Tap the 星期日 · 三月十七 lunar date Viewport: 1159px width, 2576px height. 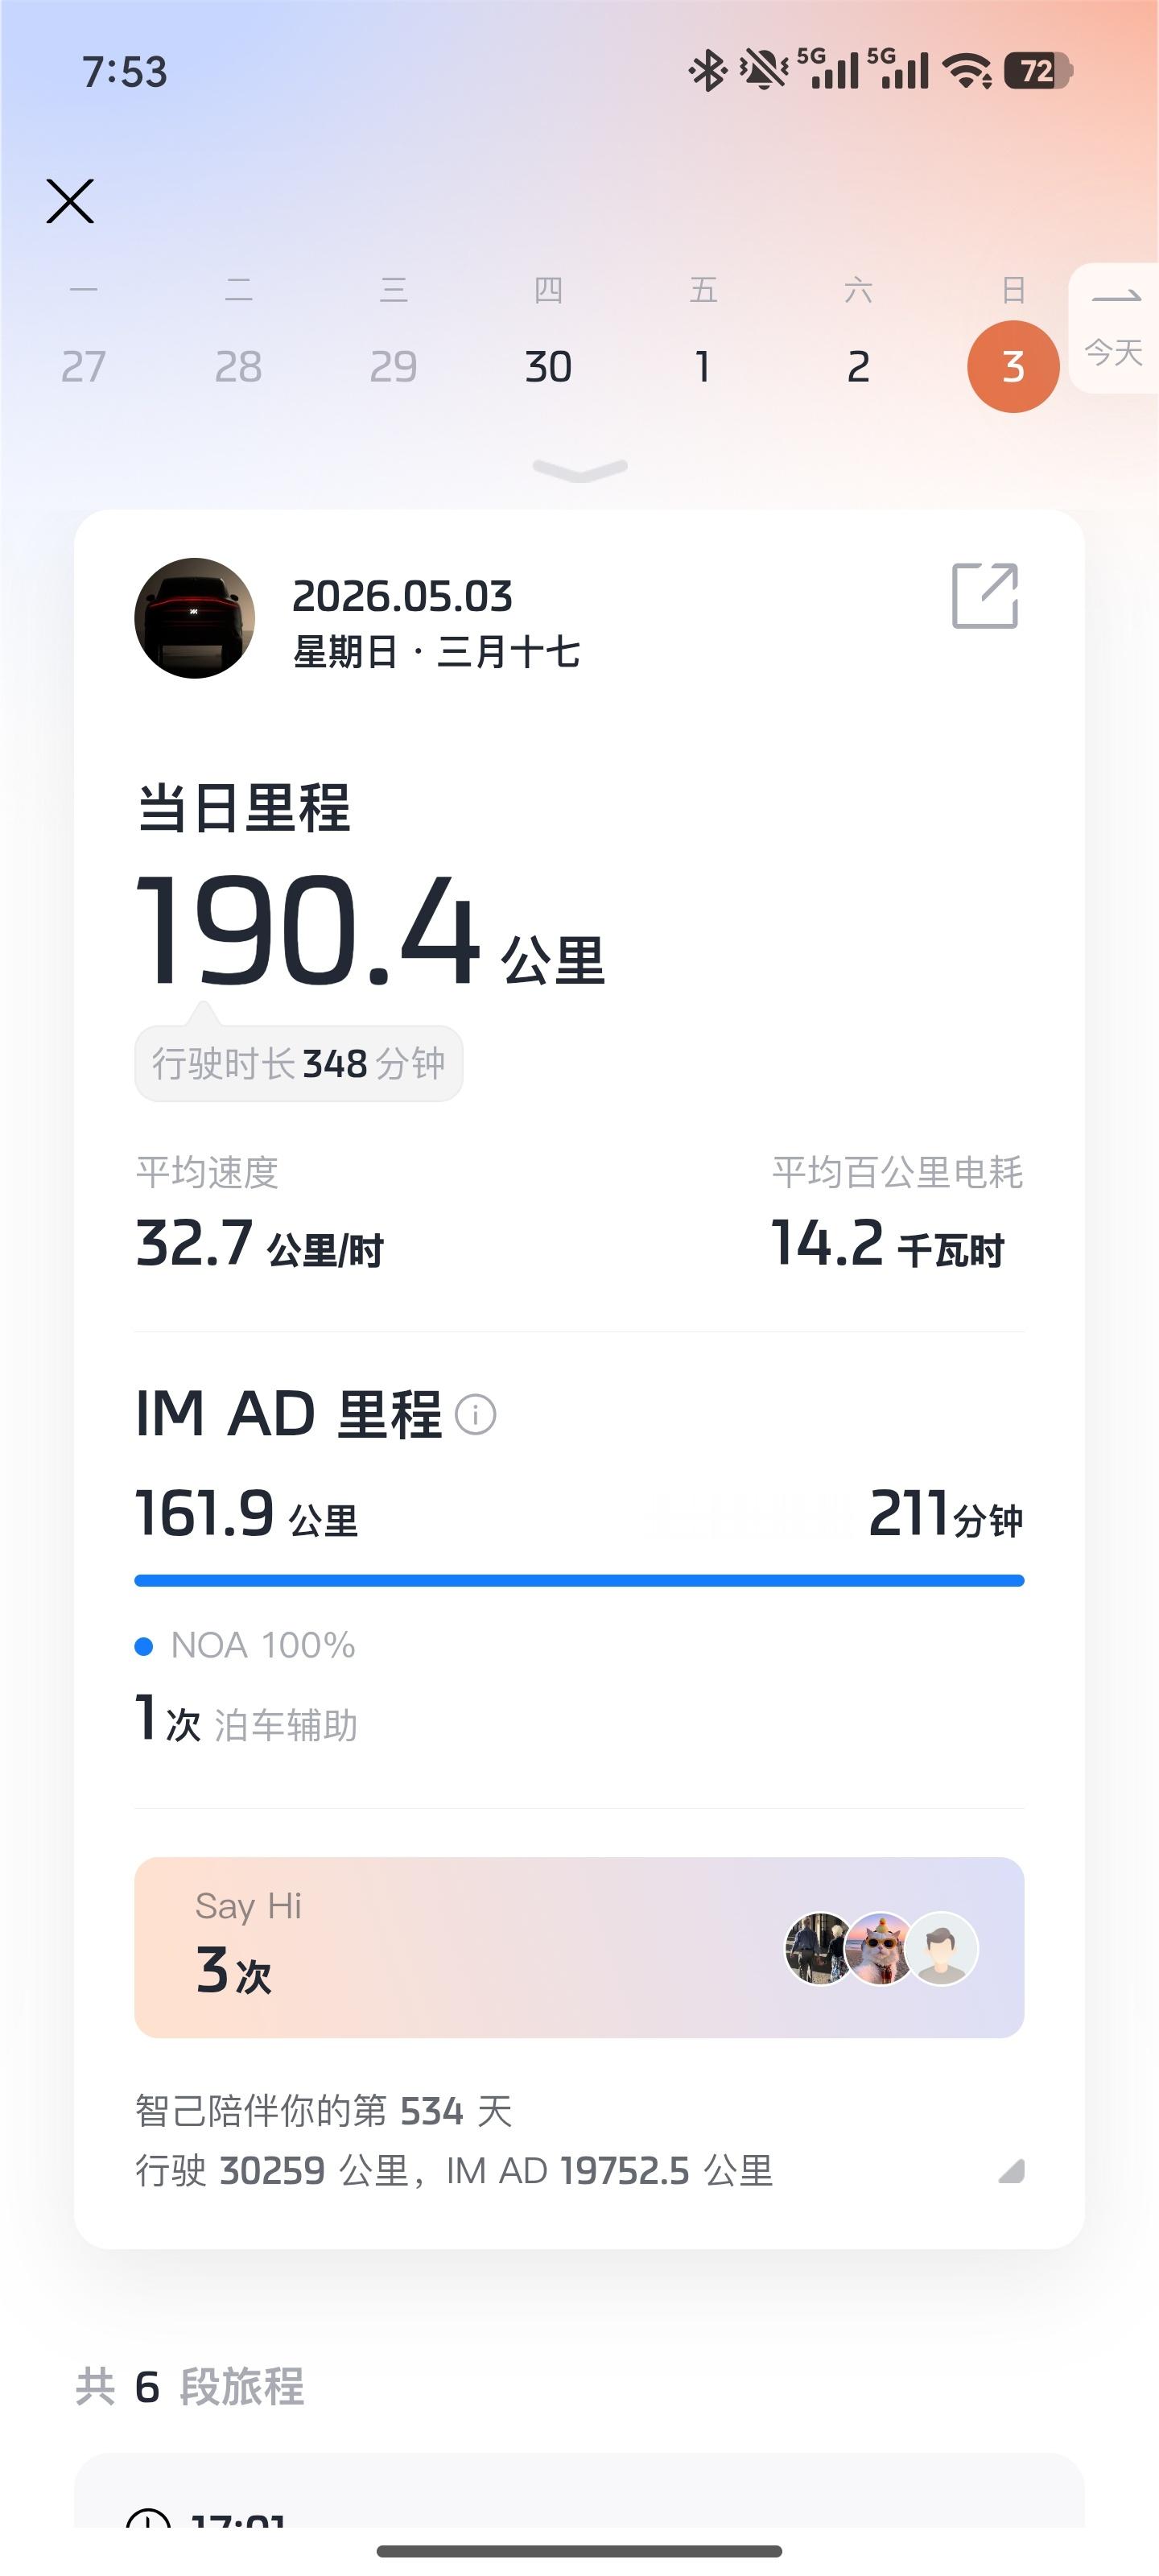point(436,652)
